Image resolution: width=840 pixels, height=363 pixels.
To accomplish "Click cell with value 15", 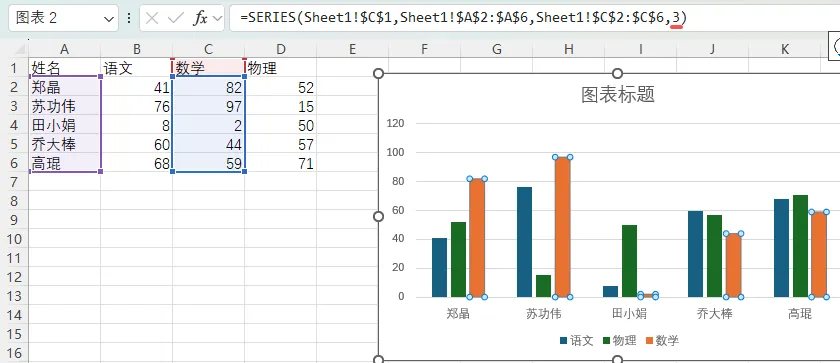I will coord(281,106).
